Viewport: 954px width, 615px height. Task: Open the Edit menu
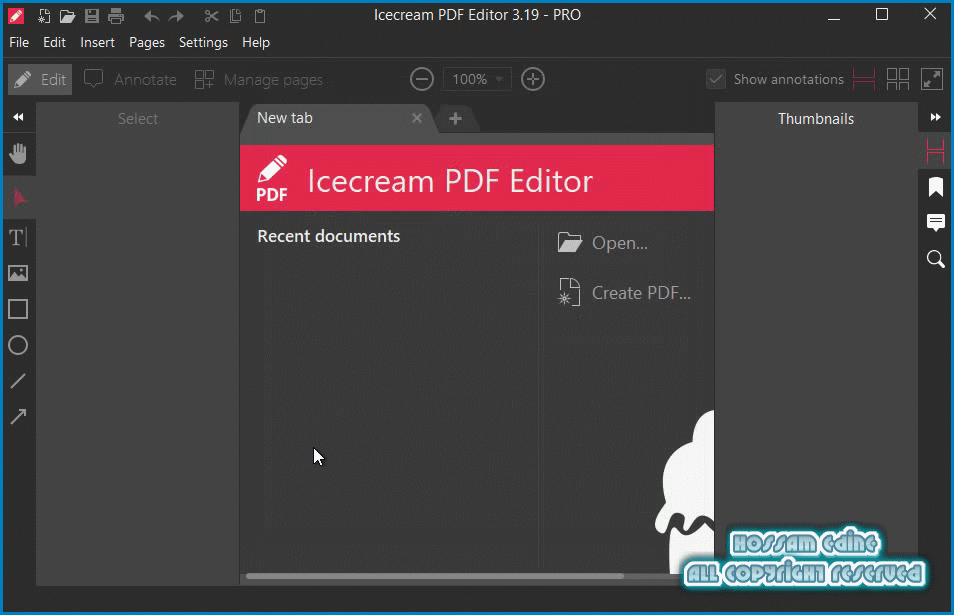click(x=54, y=43)
